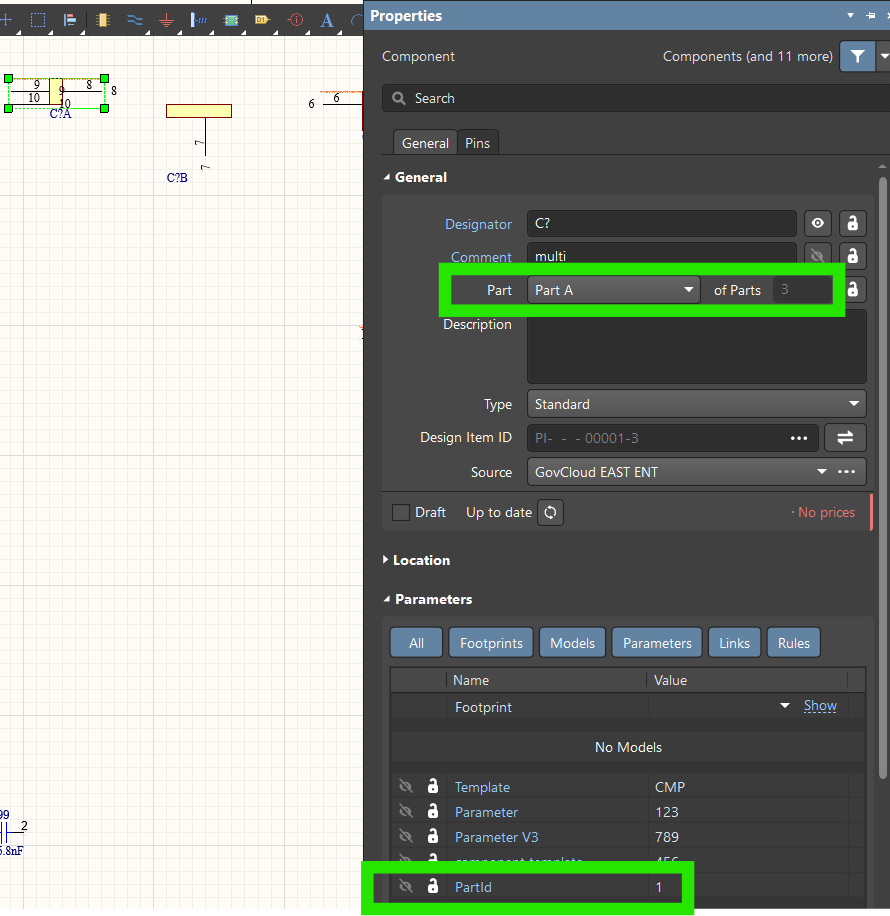Select the D1 Port placement icon

coord(262,20)
